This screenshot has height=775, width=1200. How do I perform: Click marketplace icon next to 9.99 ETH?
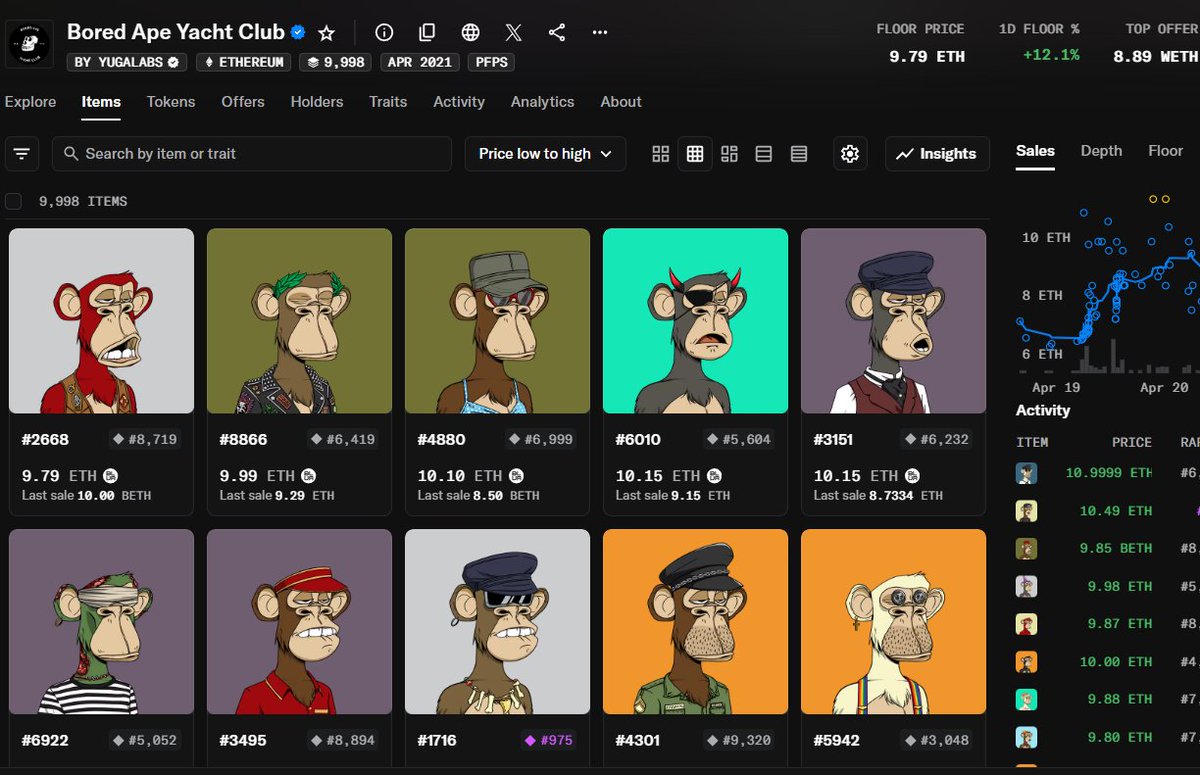310,476
